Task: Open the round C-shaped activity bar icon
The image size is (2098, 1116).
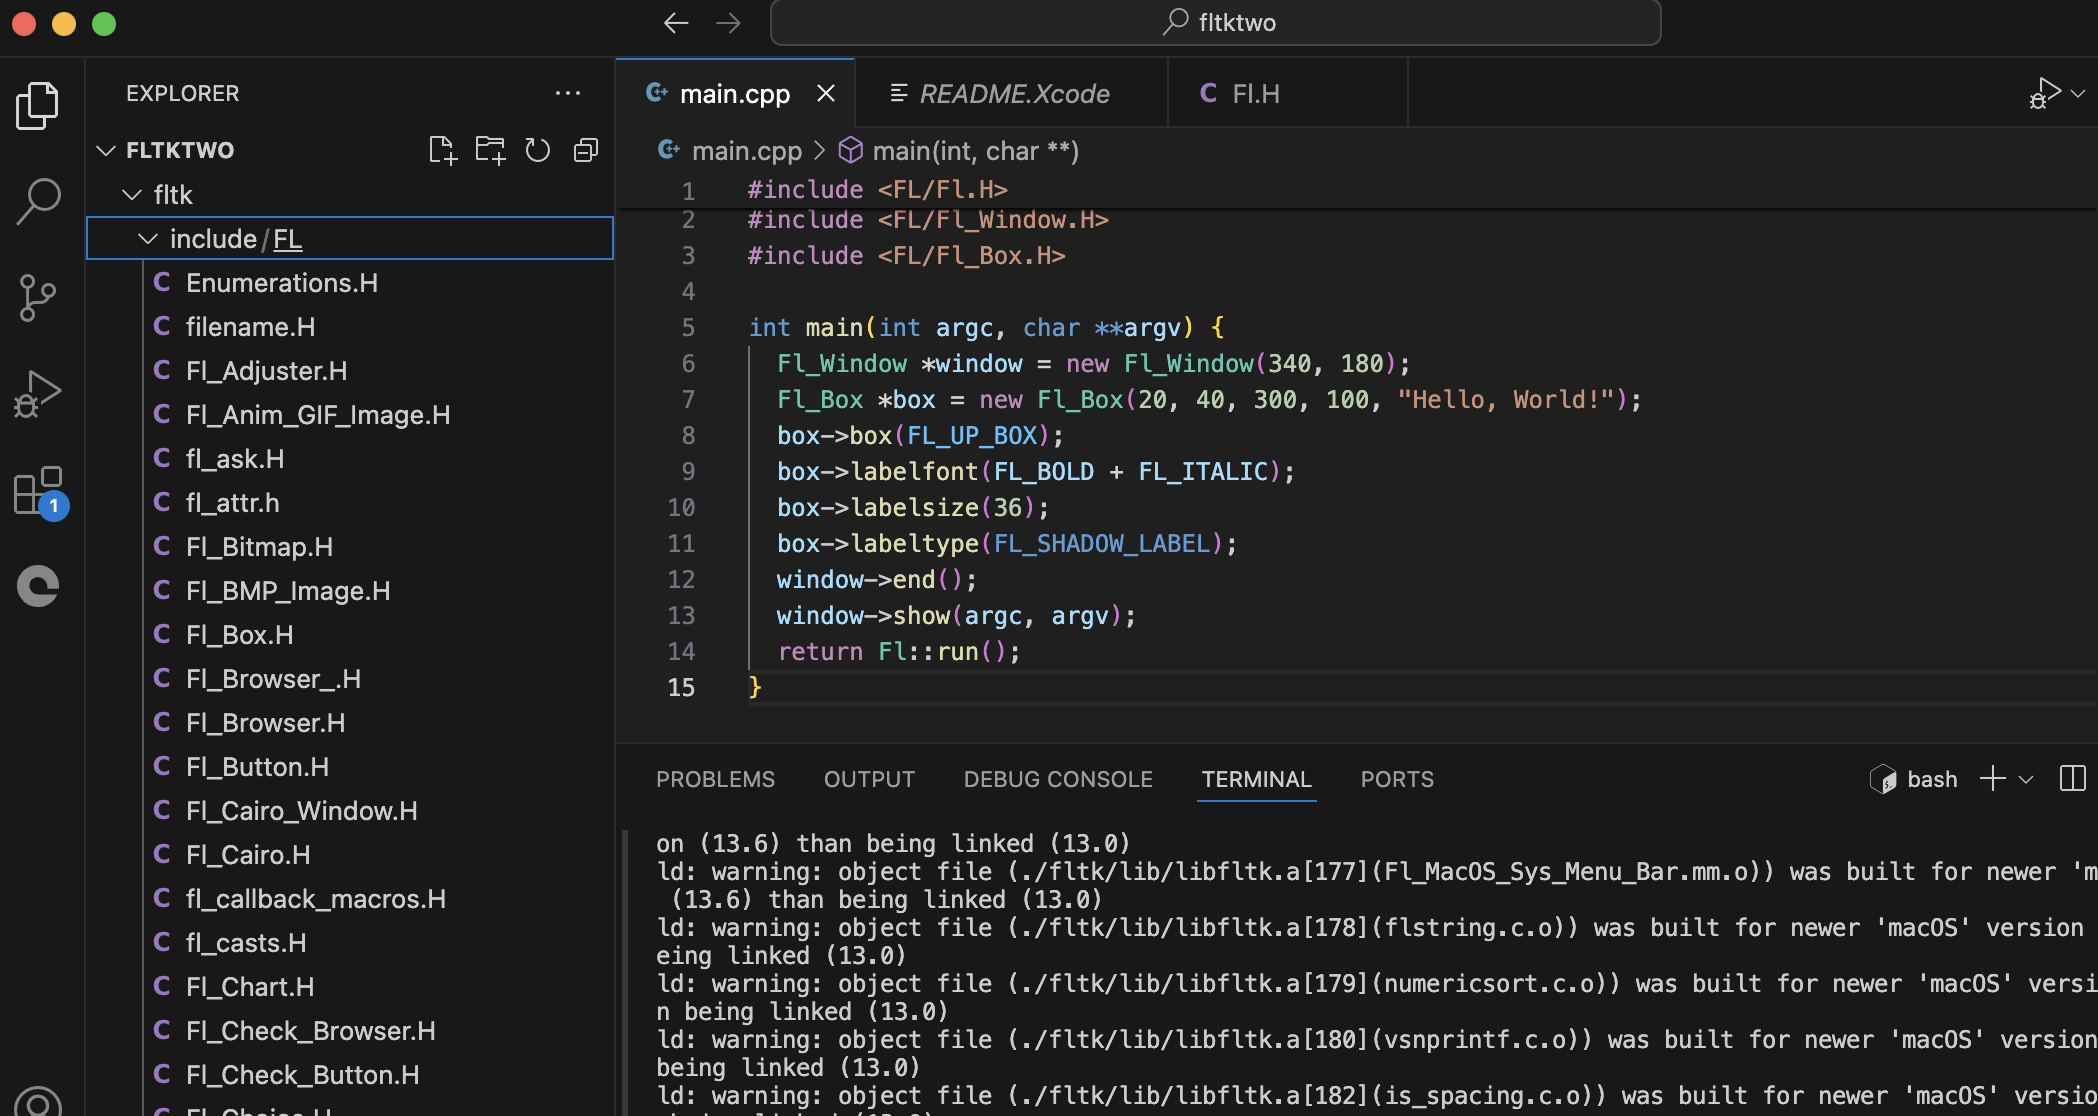Action: [x=38, y=586]
